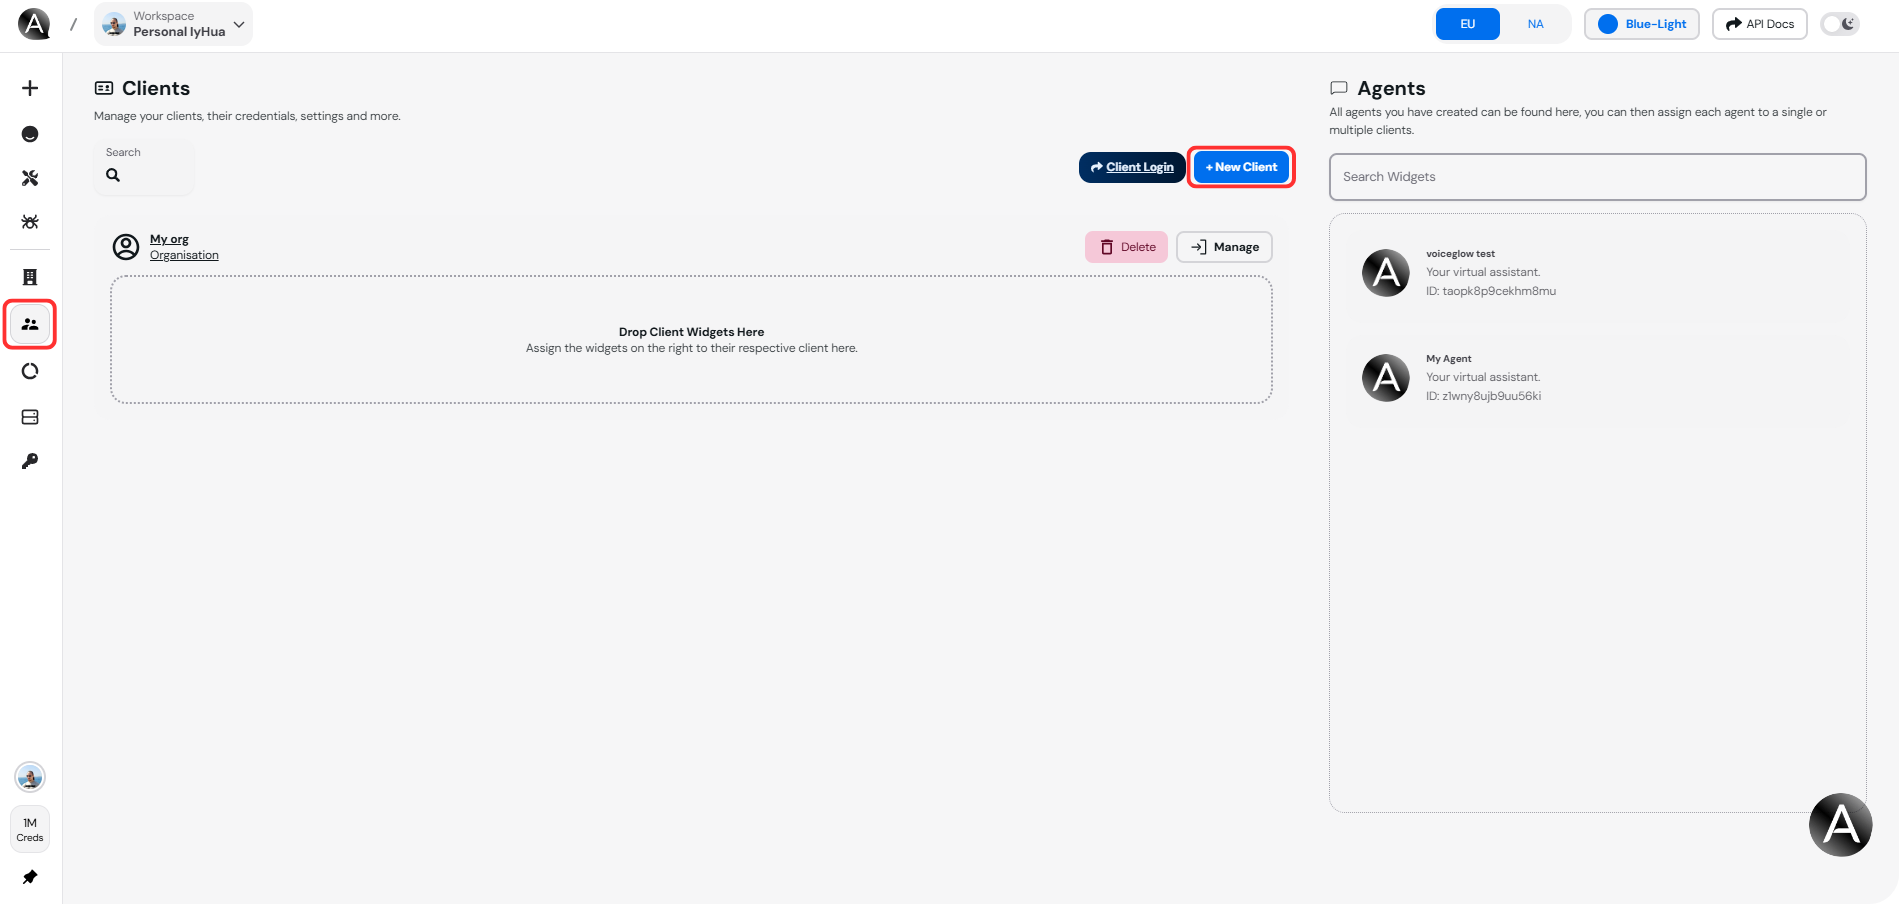Click inside the Search Widgets field
This screenshot has width=1899, height=904.
1597,177
